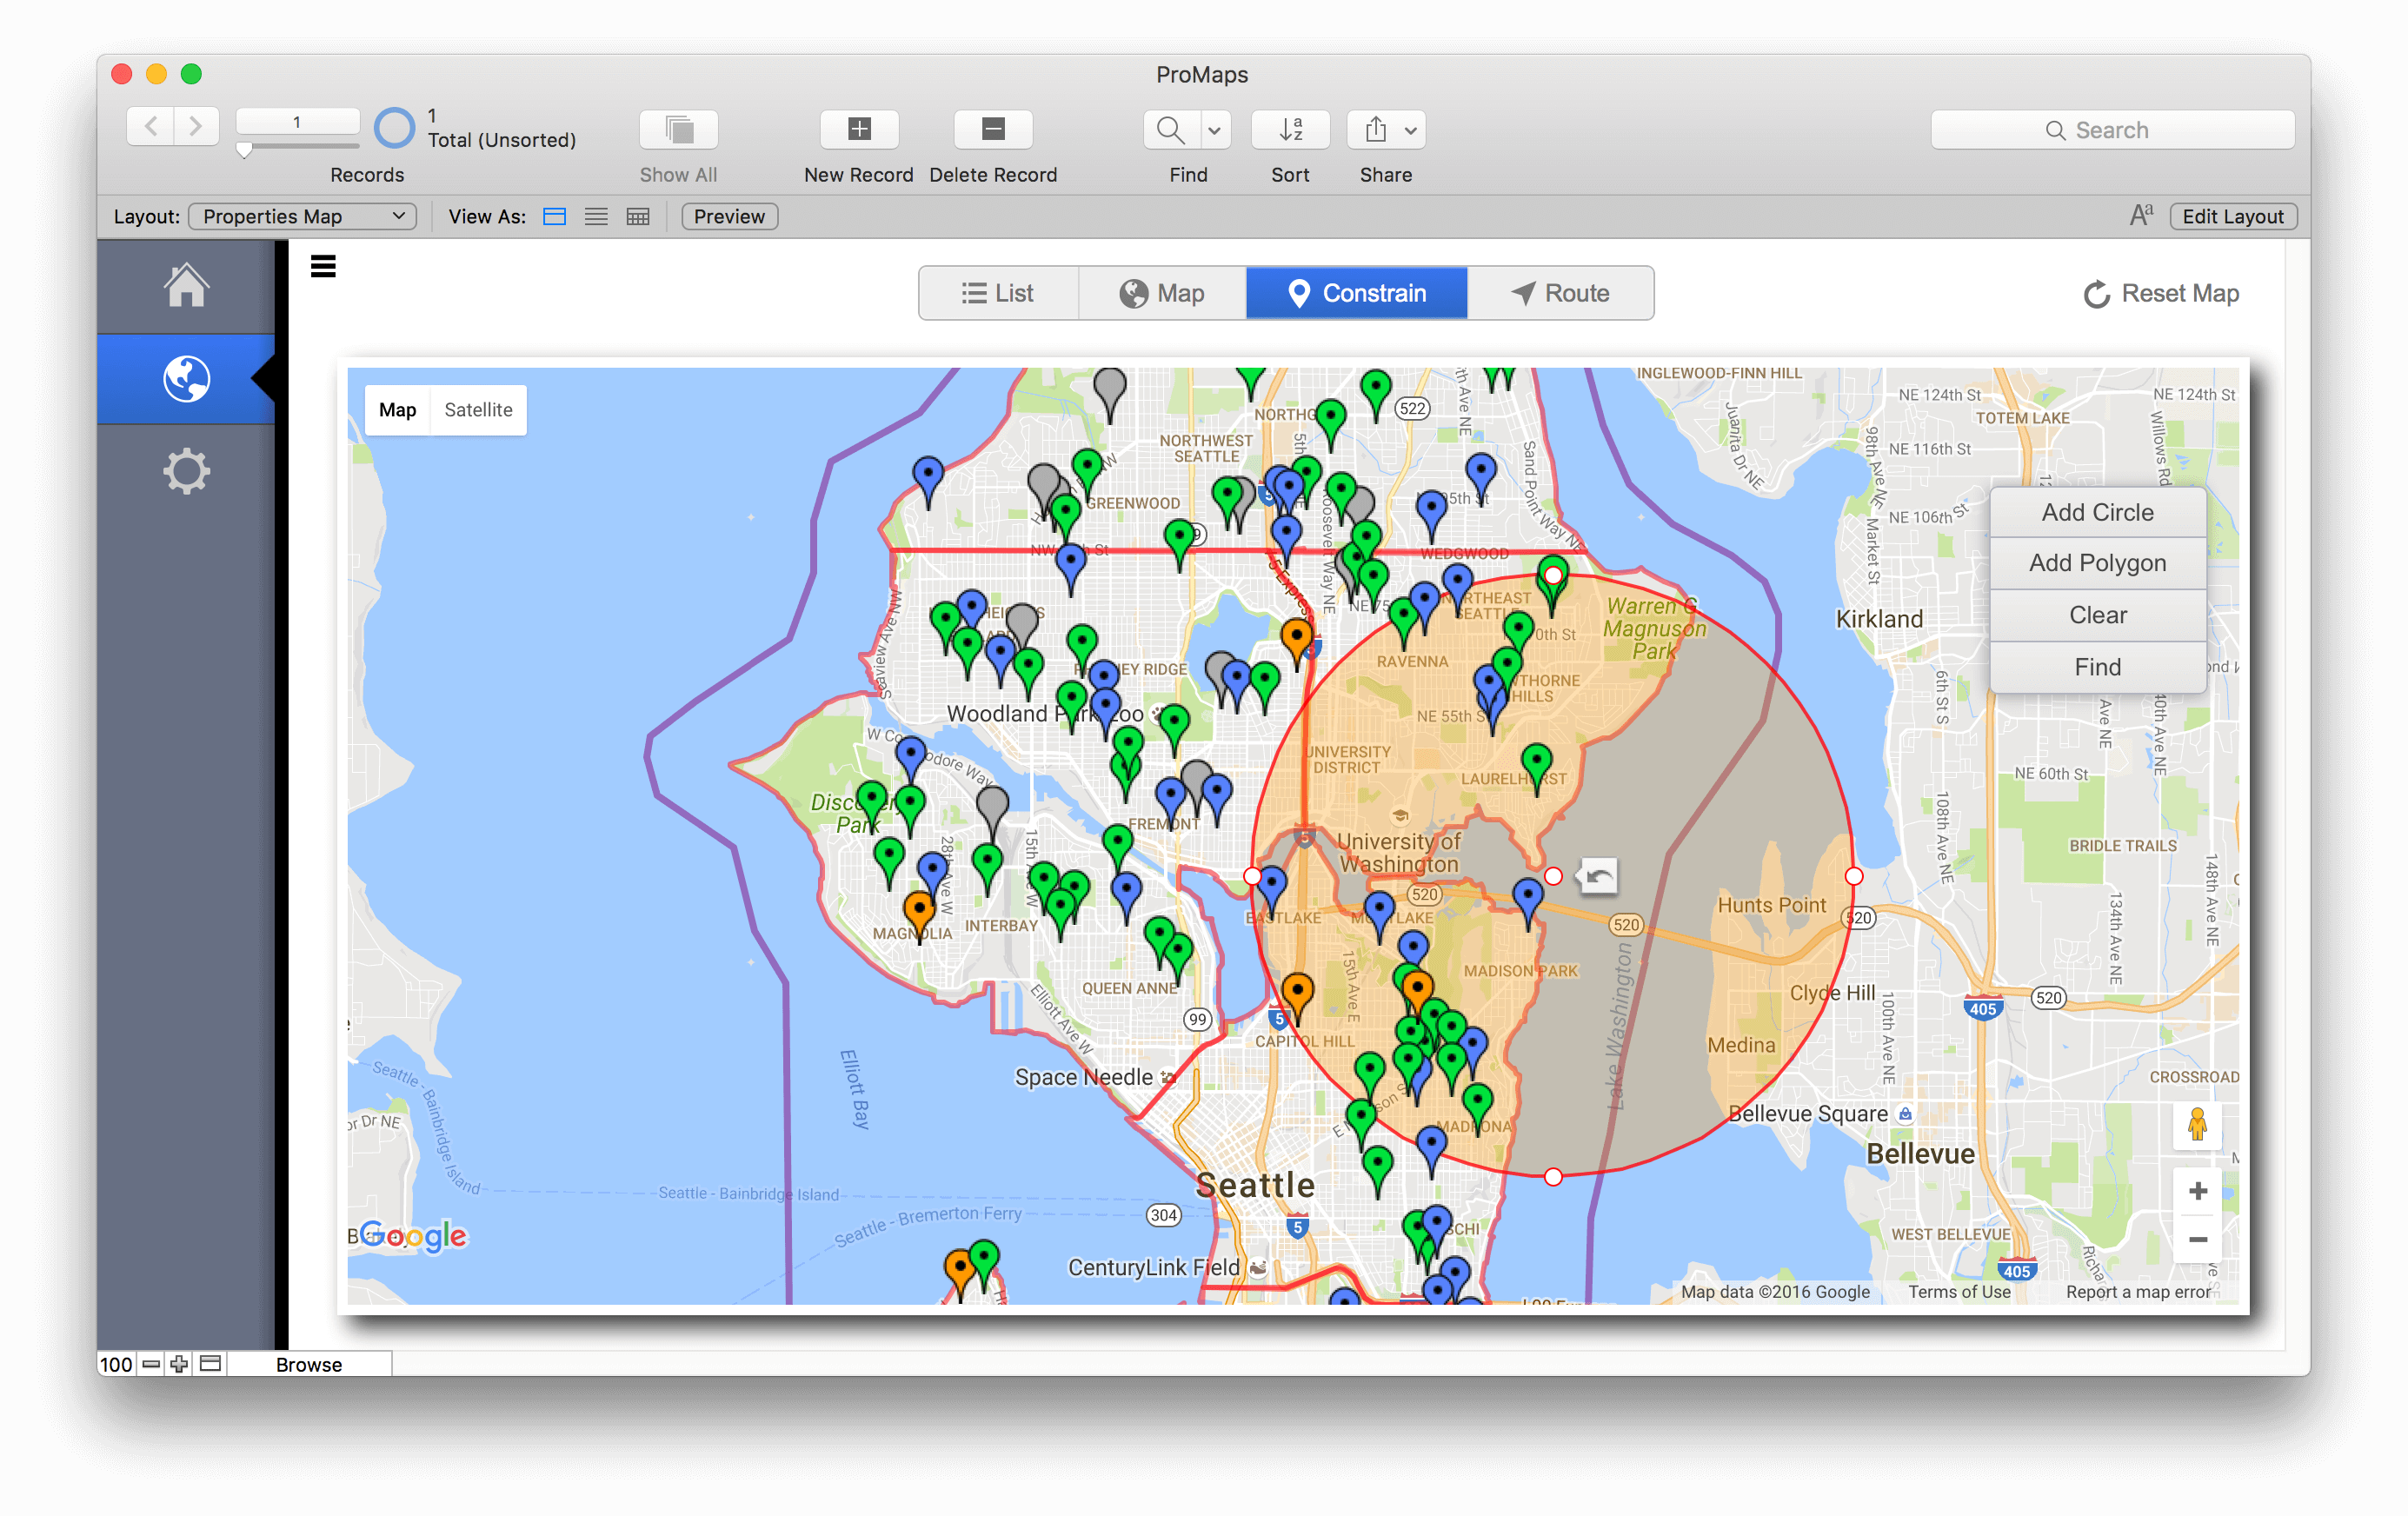Image resolution: width=2408 pixels, height=1516 pixels.
Task: Switch to List view icon
Action: pyautogui.click(x=596, y=216)
